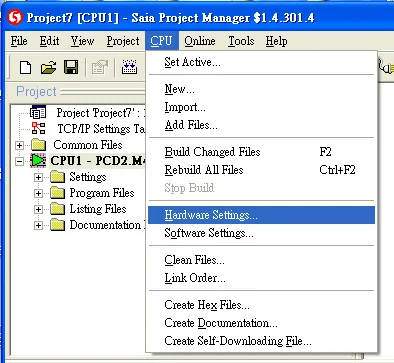The width and height of the screenshot is (394, 363).
Task: Expand the Common Files node
Action: pos(19,145)
